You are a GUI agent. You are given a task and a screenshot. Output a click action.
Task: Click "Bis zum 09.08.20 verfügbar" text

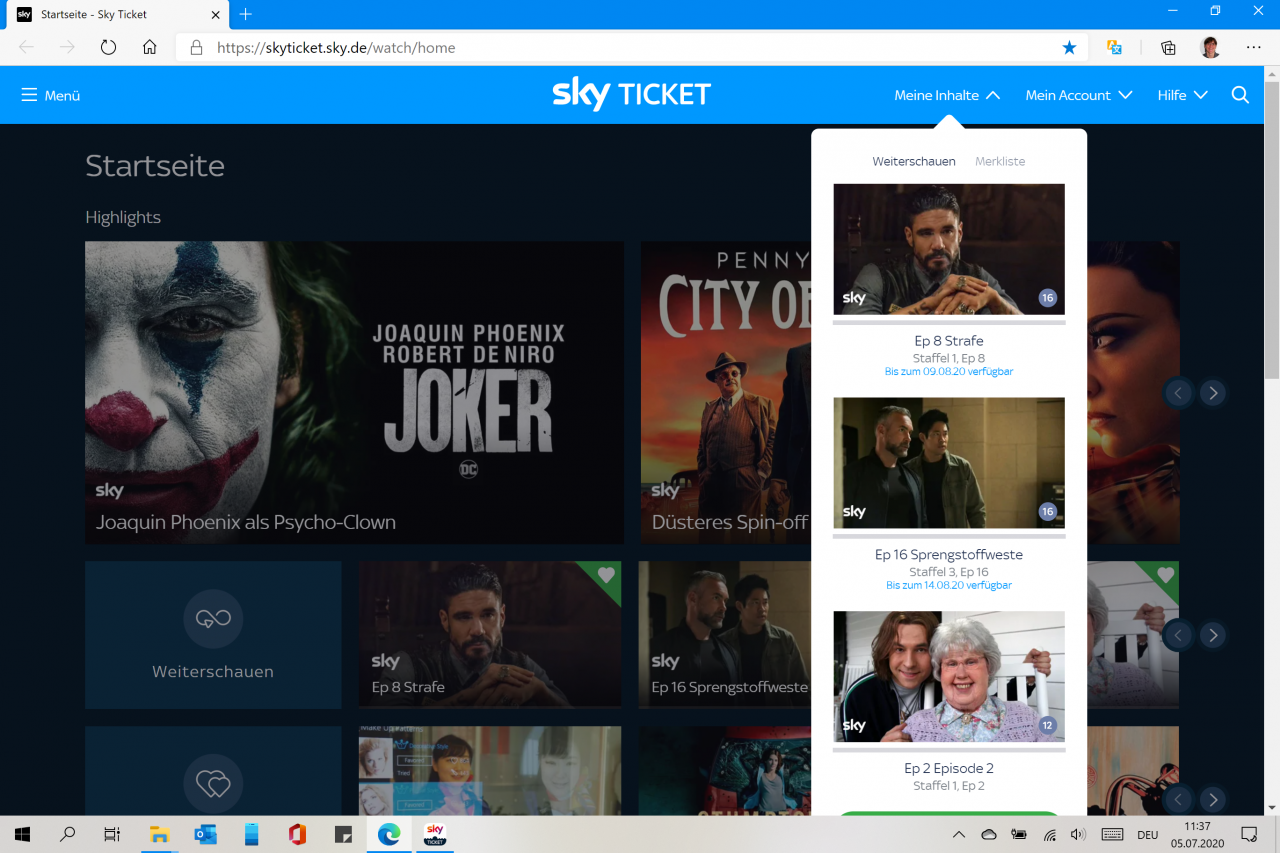pos(949,372)
